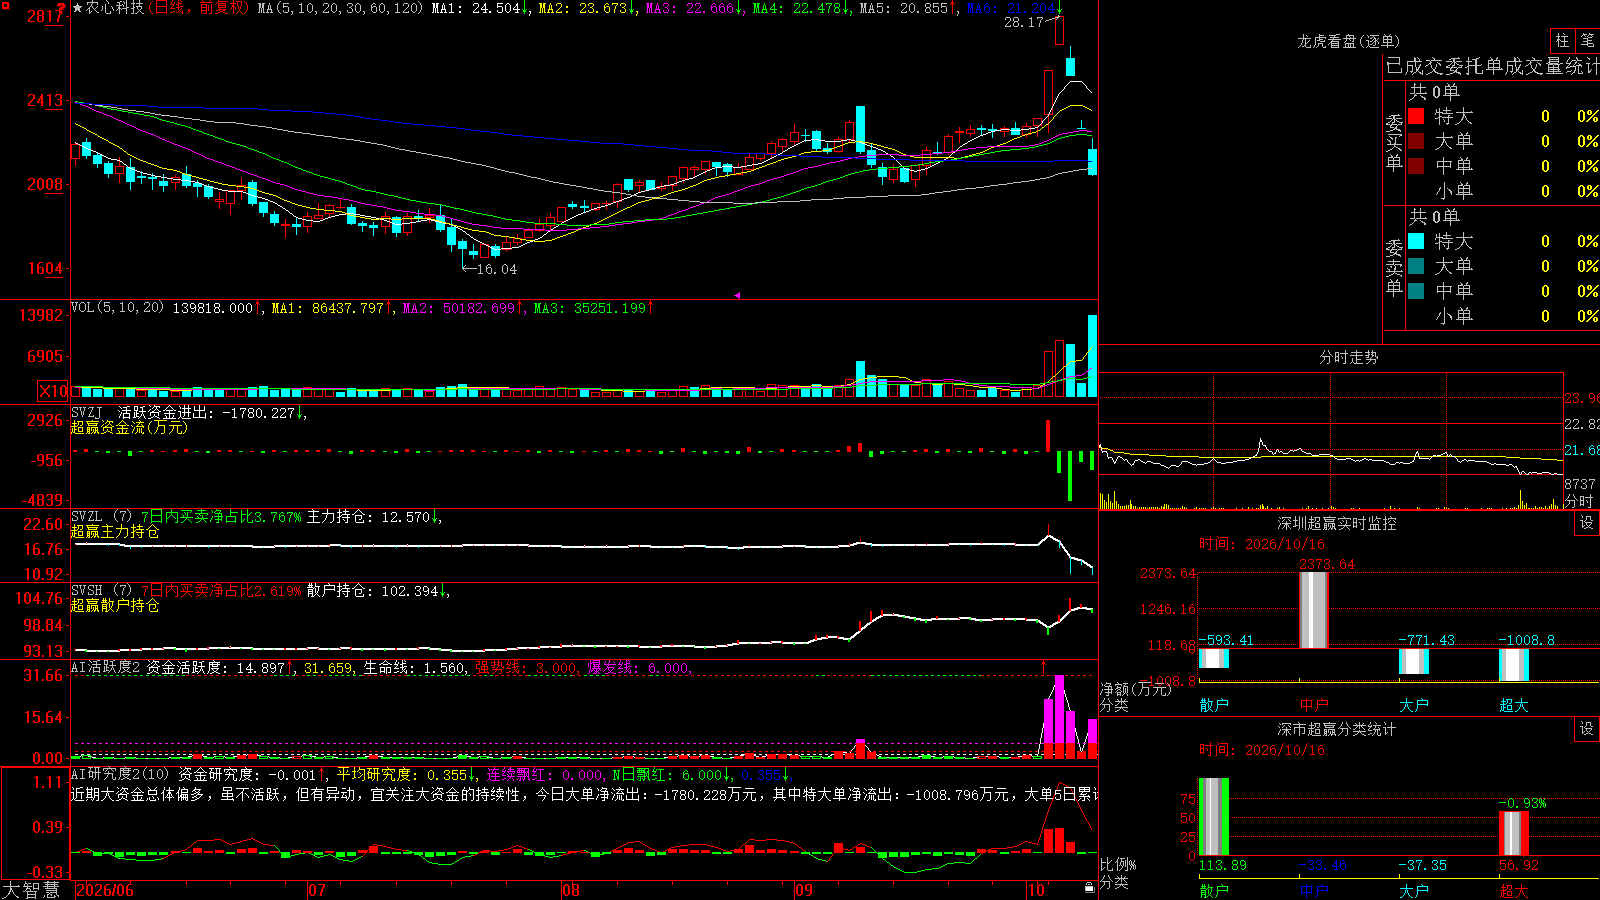
Task: Open 设 settings for 深市超赢分类统计
Action: 1587,729
